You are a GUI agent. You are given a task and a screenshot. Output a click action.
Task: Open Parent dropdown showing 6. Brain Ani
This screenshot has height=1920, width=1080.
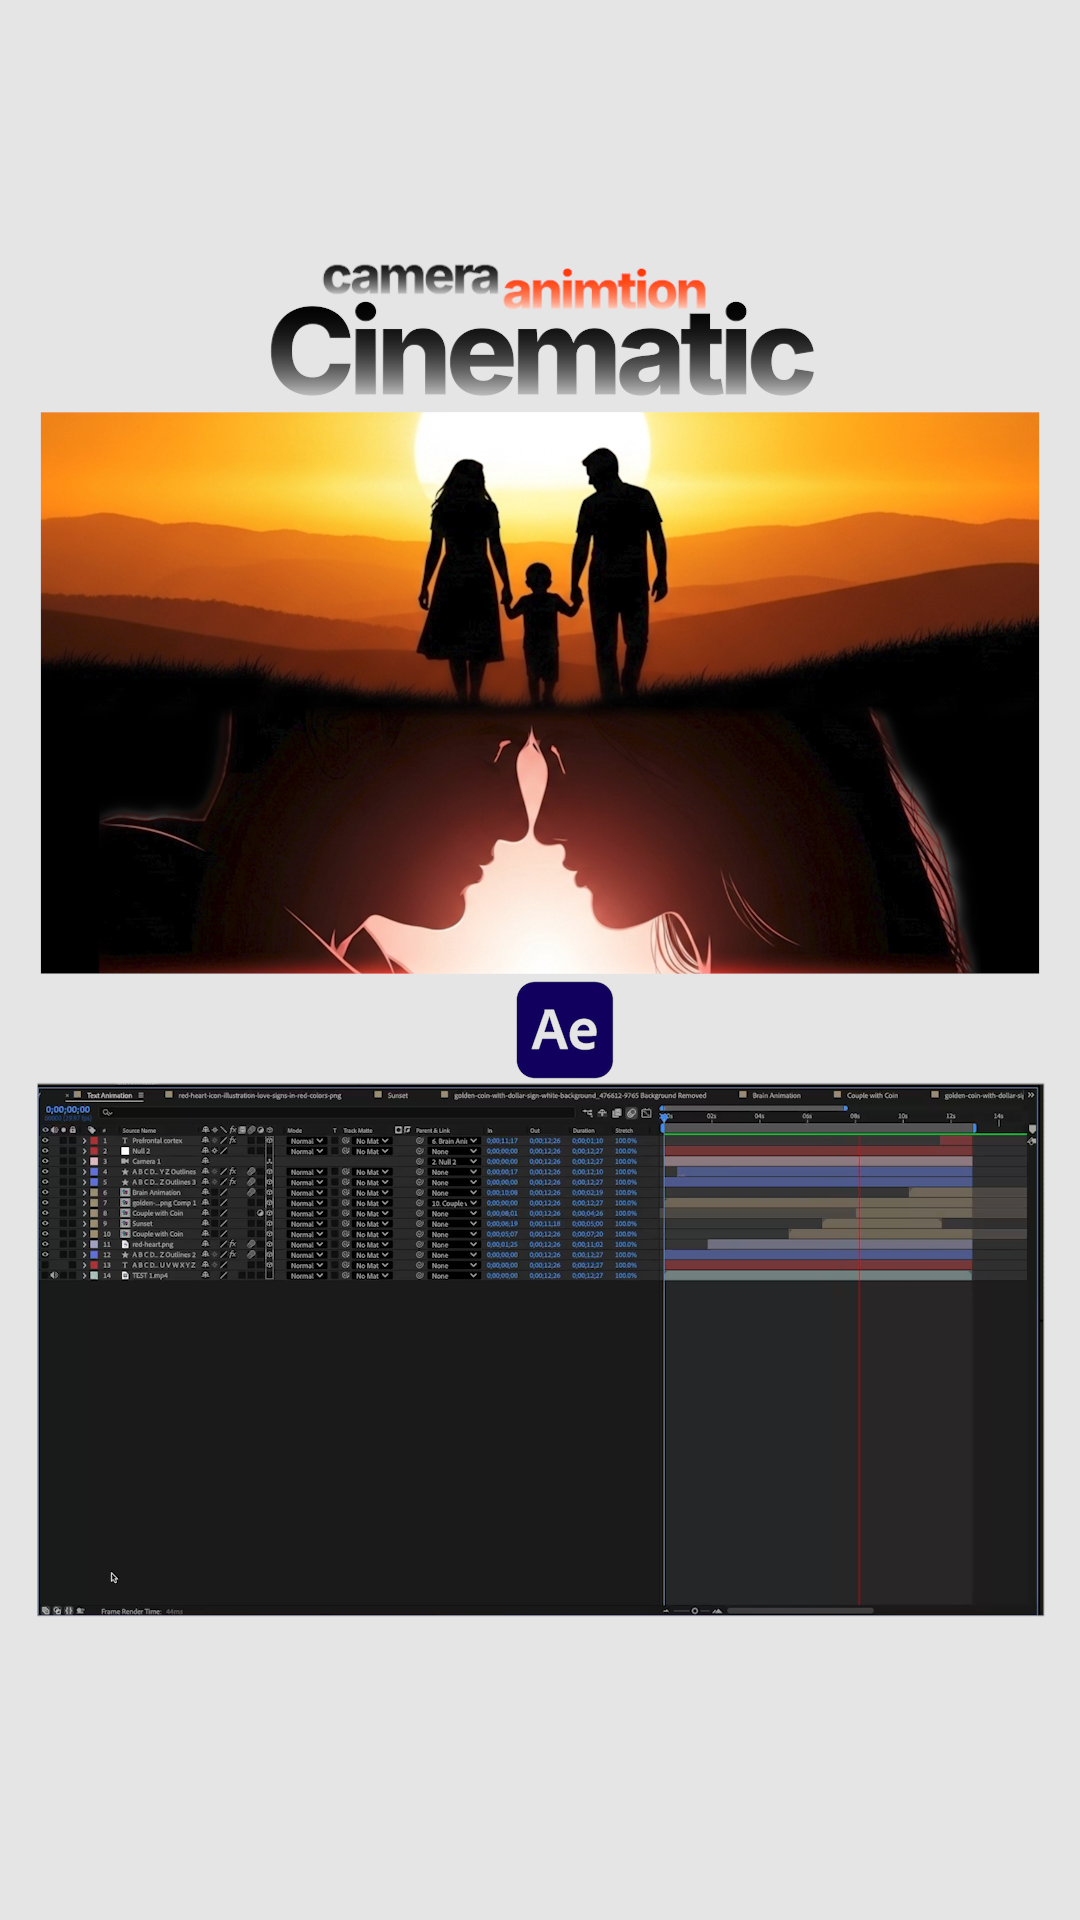(x=454, y=1141)
